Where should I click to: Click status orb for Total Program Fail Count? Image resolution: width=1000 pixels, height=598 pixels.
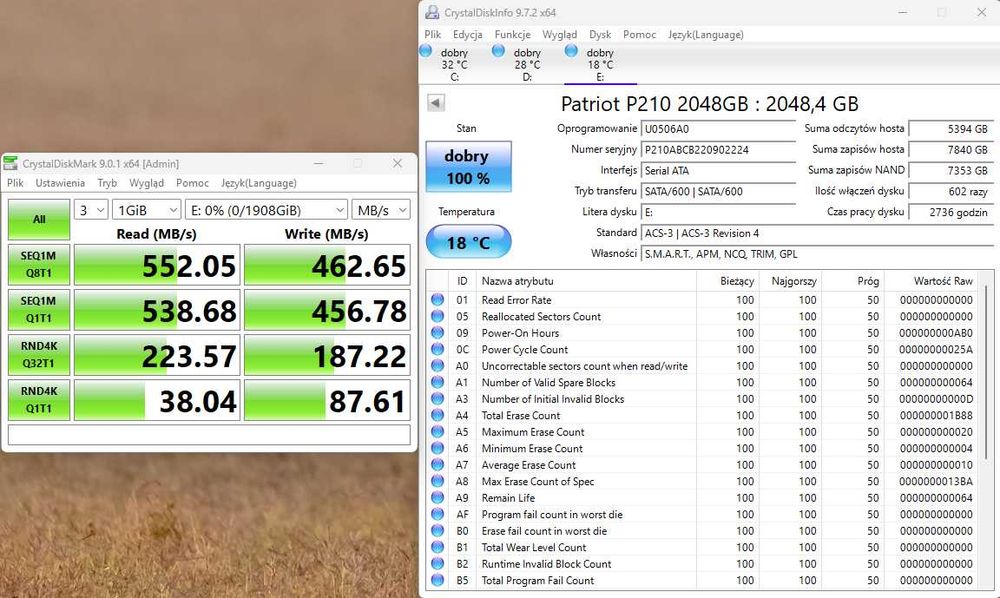(438, 580)
